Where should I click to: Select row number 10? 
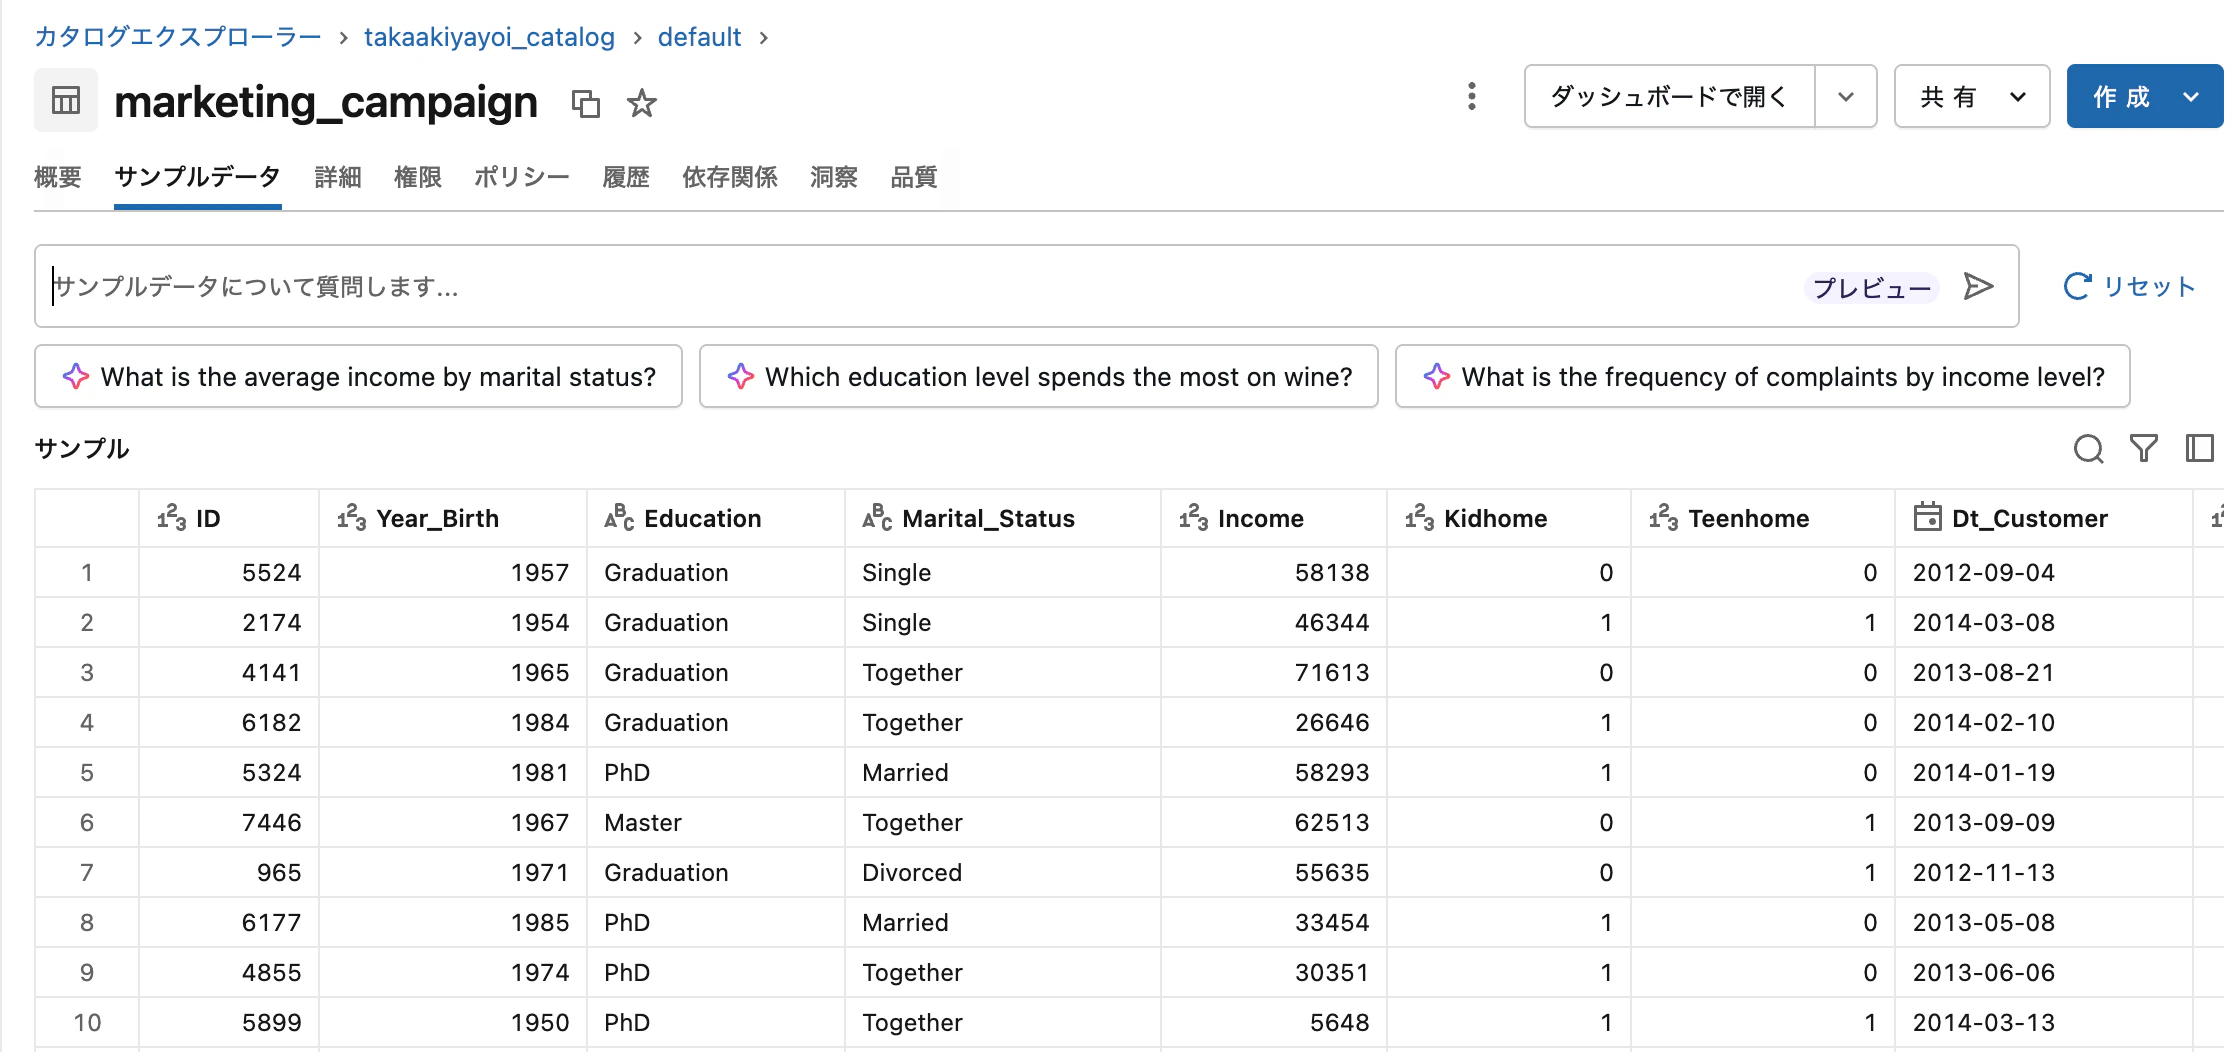point(87,1022)
